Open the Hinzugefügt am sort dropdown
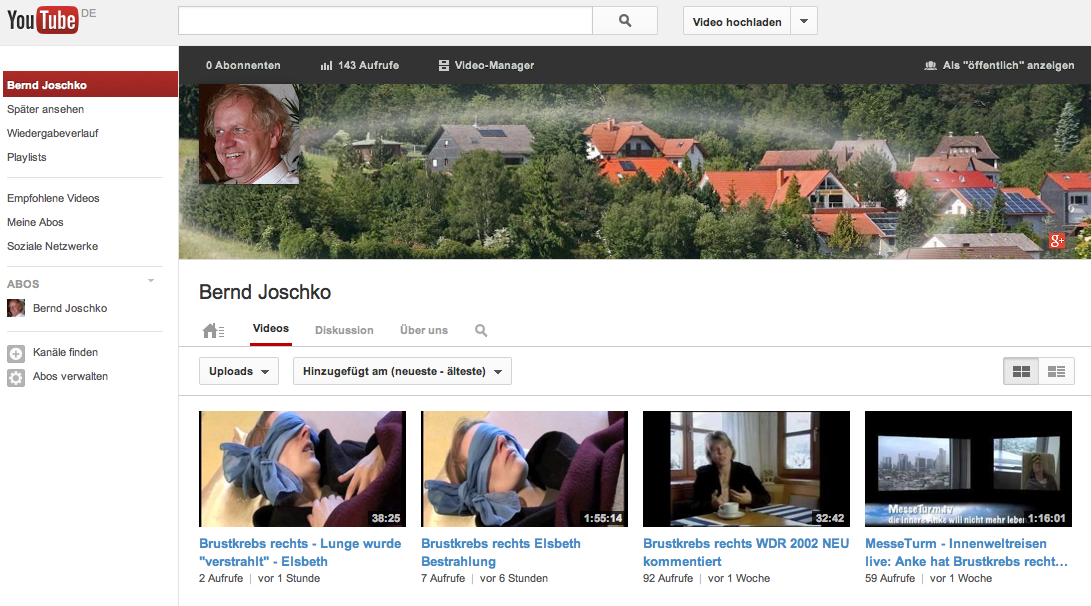This screenshot has width=1091, height=606. point(402,371)
